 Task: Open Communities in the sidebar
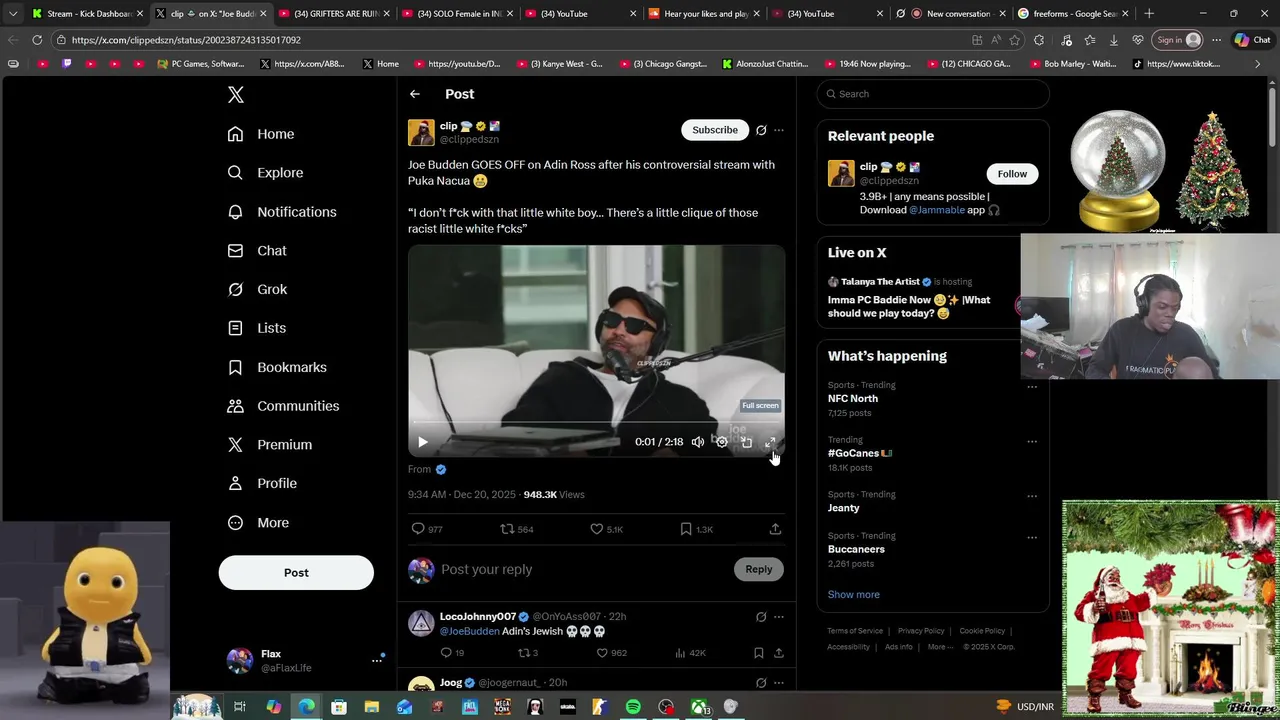click(283, 406)
